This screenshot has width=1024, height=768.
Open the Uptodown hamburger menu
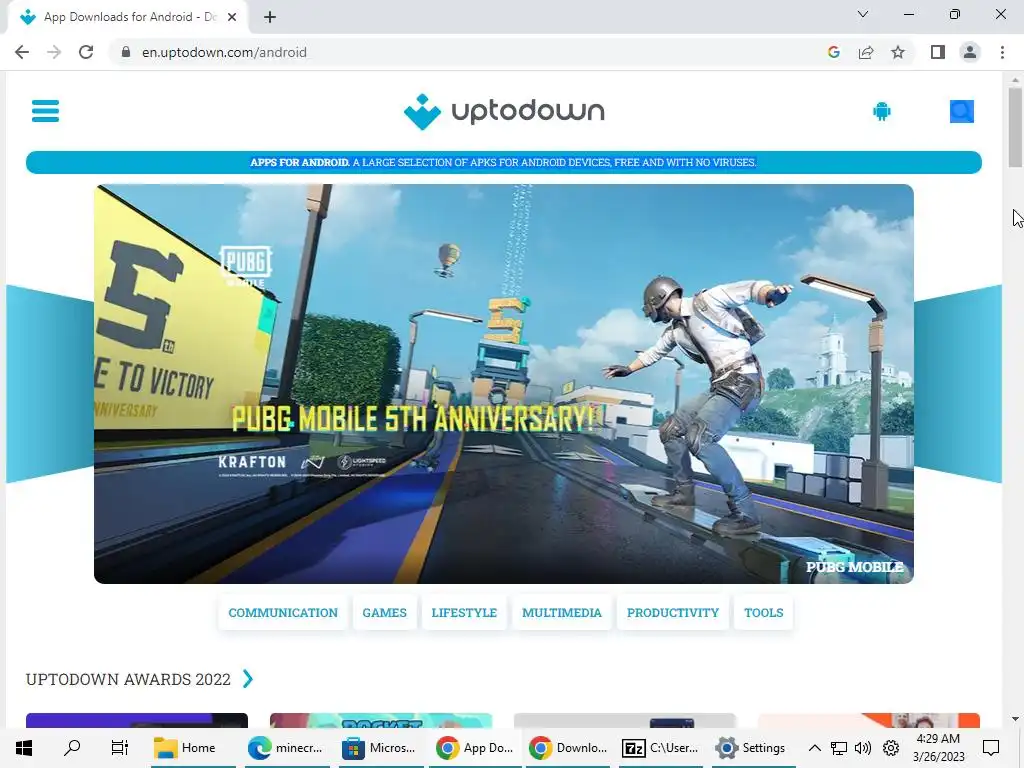(x=45, y=111)
